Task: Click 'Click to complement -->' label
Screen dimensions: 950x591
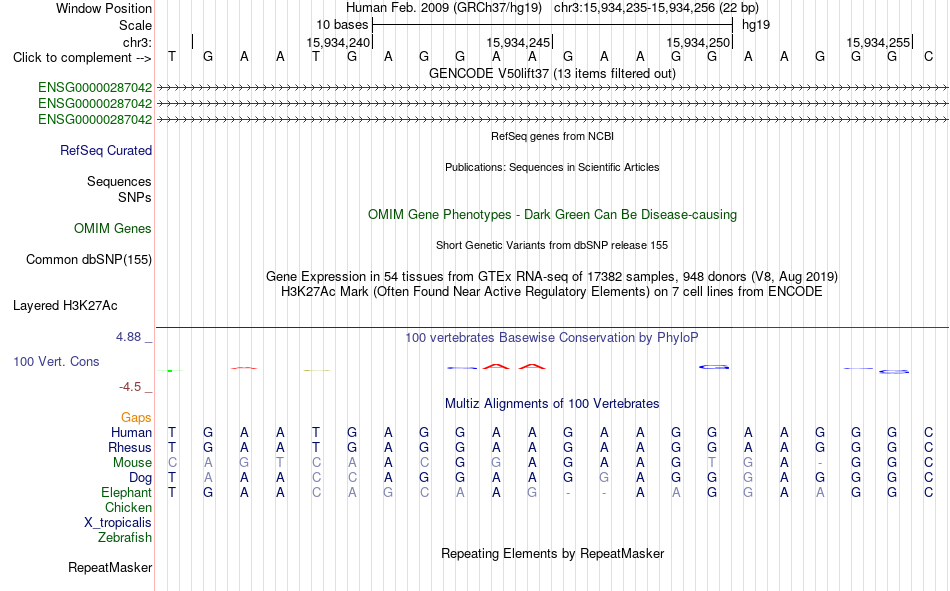Action: click(82, 58)
